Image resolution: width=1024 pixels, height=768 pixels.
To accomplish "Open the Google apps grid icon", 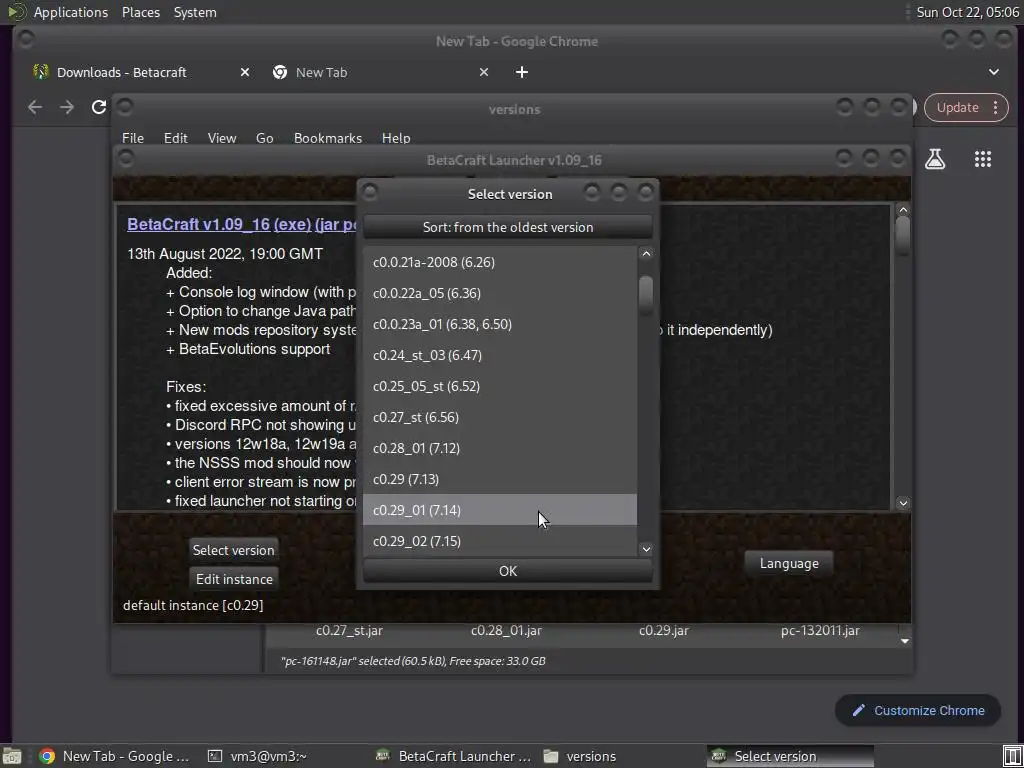I will coord(982,159).
